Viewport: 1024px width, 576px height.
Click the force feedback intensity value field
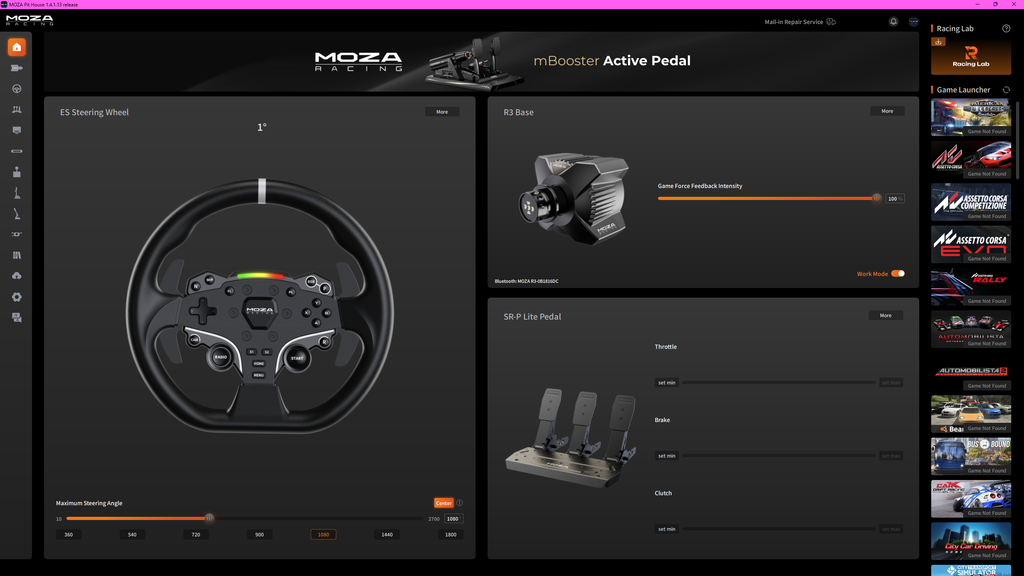click(x=895, y=199)
